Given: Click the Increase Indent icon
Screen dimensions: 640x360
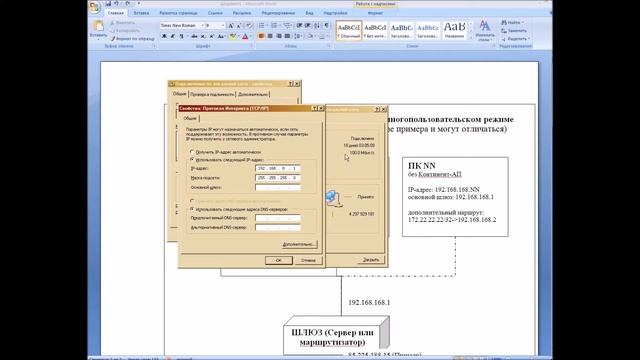Looking at the screenshot, I should (x=308, y=26).
